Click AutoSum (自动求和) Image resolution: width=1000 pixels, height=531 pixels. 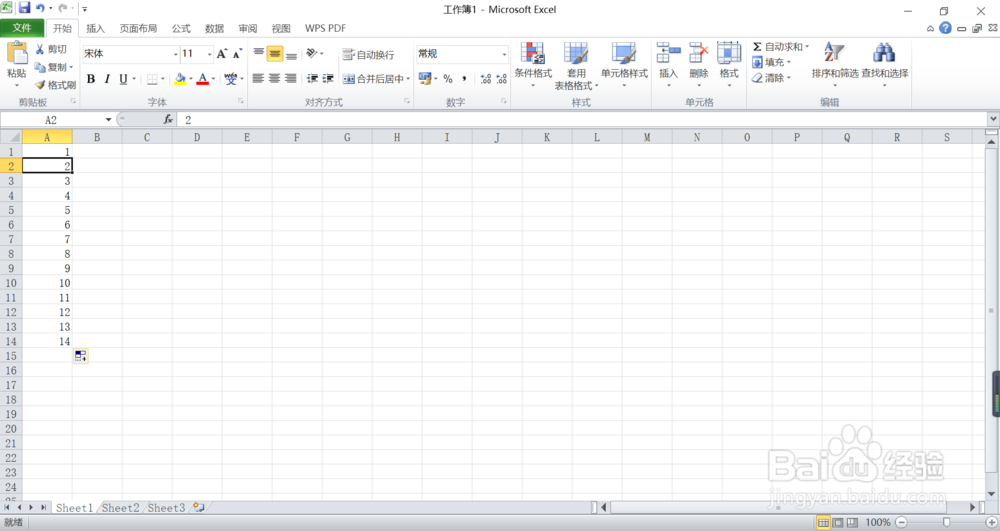[x=777, y=47]
